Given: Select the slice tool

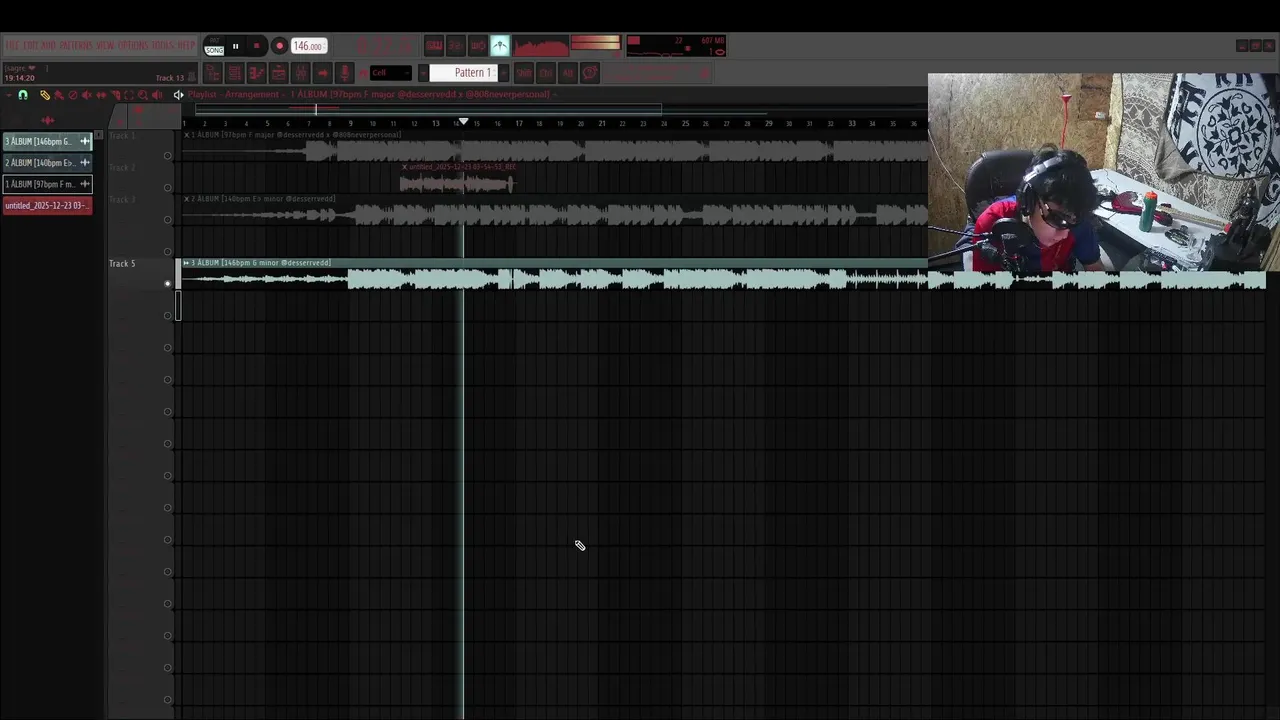Looking at the screenshot, I should pyautogui.click(x=116, y=95).
